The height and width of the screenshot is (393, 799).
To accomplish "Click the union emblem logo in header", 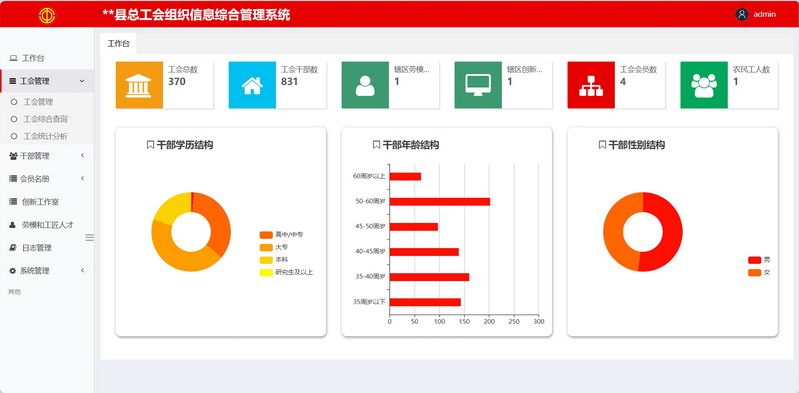I will coord(47,15).
